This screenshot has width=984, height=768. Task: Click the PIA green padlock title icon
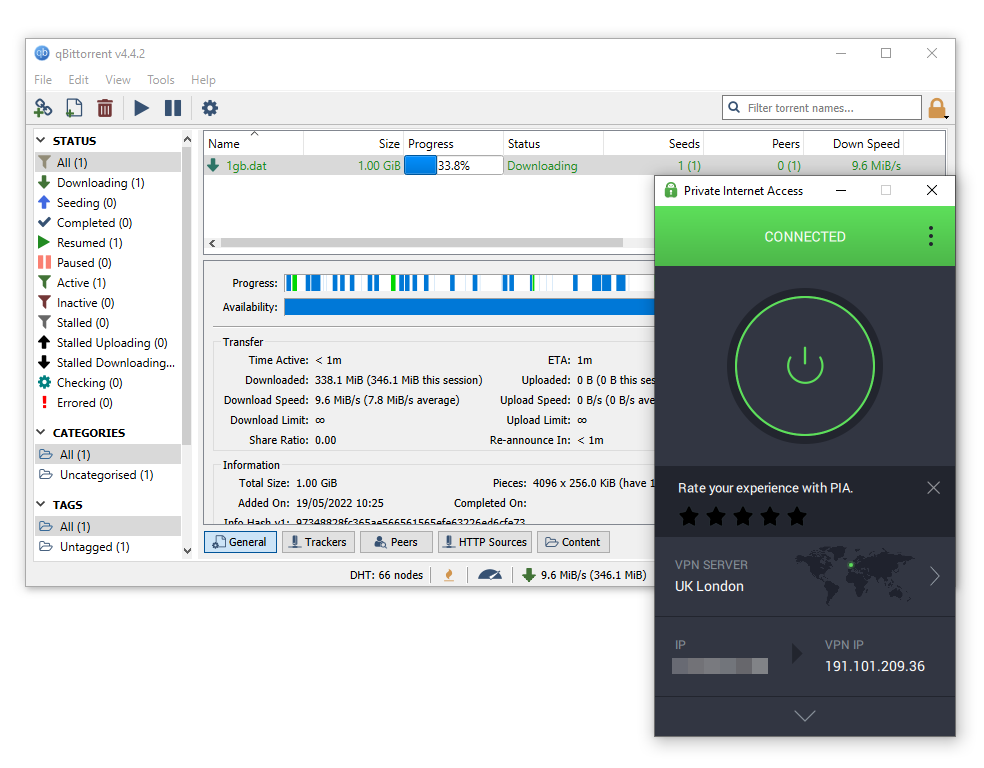tap(671, 190)
